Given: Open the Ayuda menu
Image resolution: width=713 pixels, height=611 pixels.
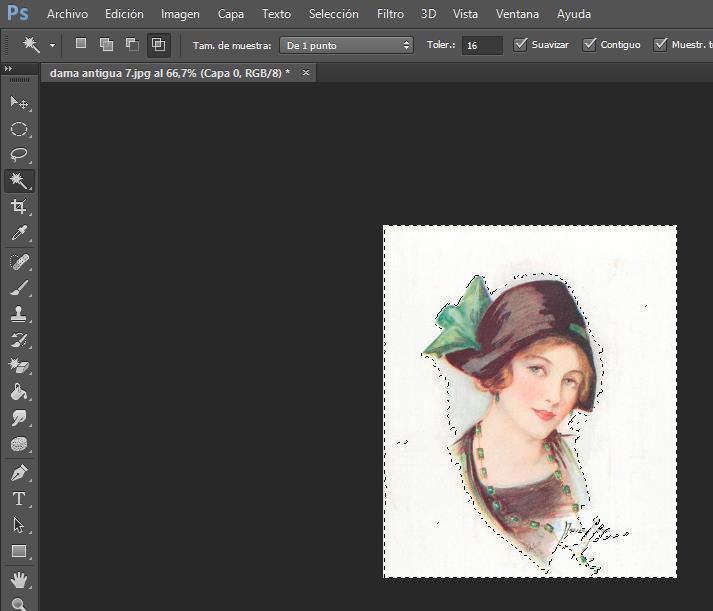Looking at the screenshot, I should [x=574, y=14].
